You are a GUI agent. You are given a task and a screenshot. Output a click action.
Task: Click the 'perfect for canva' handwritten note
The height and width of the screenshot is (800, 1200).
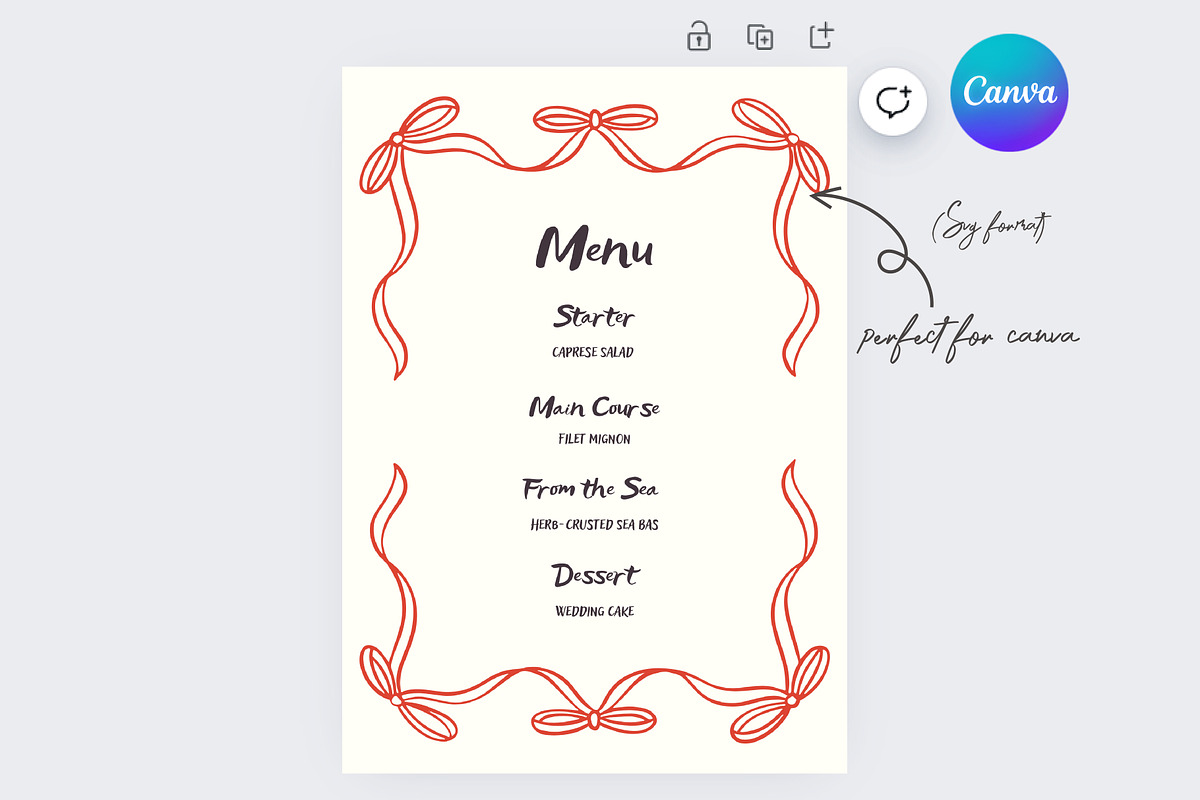(967, 335)
